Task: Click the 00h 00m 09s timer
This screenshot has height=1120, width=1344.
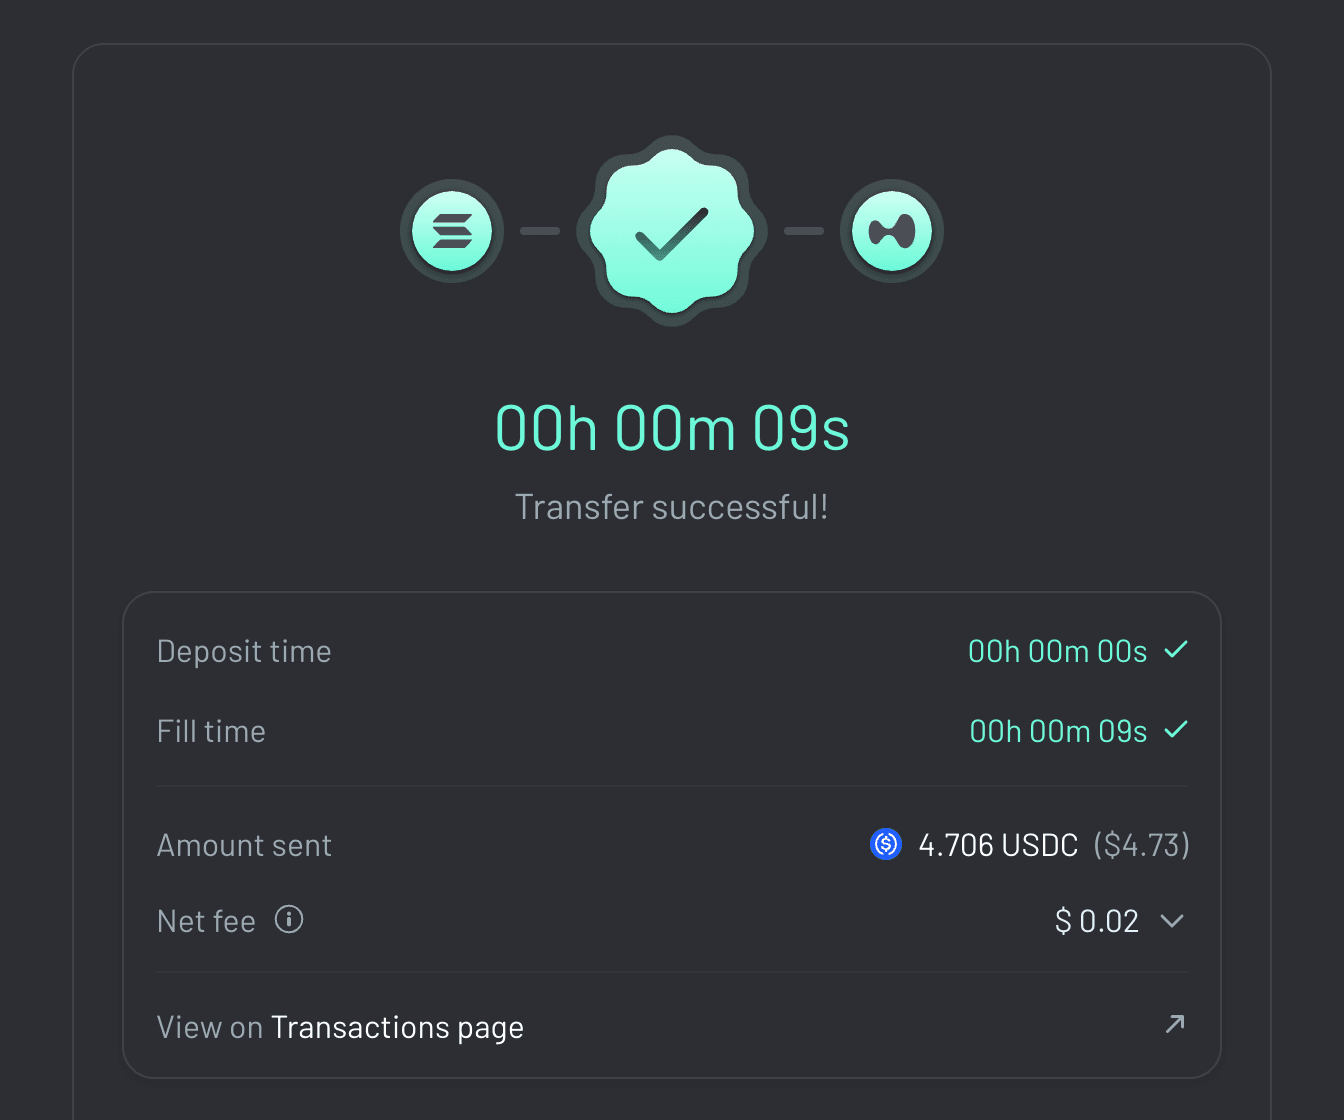Action: [x=671, y=427]
